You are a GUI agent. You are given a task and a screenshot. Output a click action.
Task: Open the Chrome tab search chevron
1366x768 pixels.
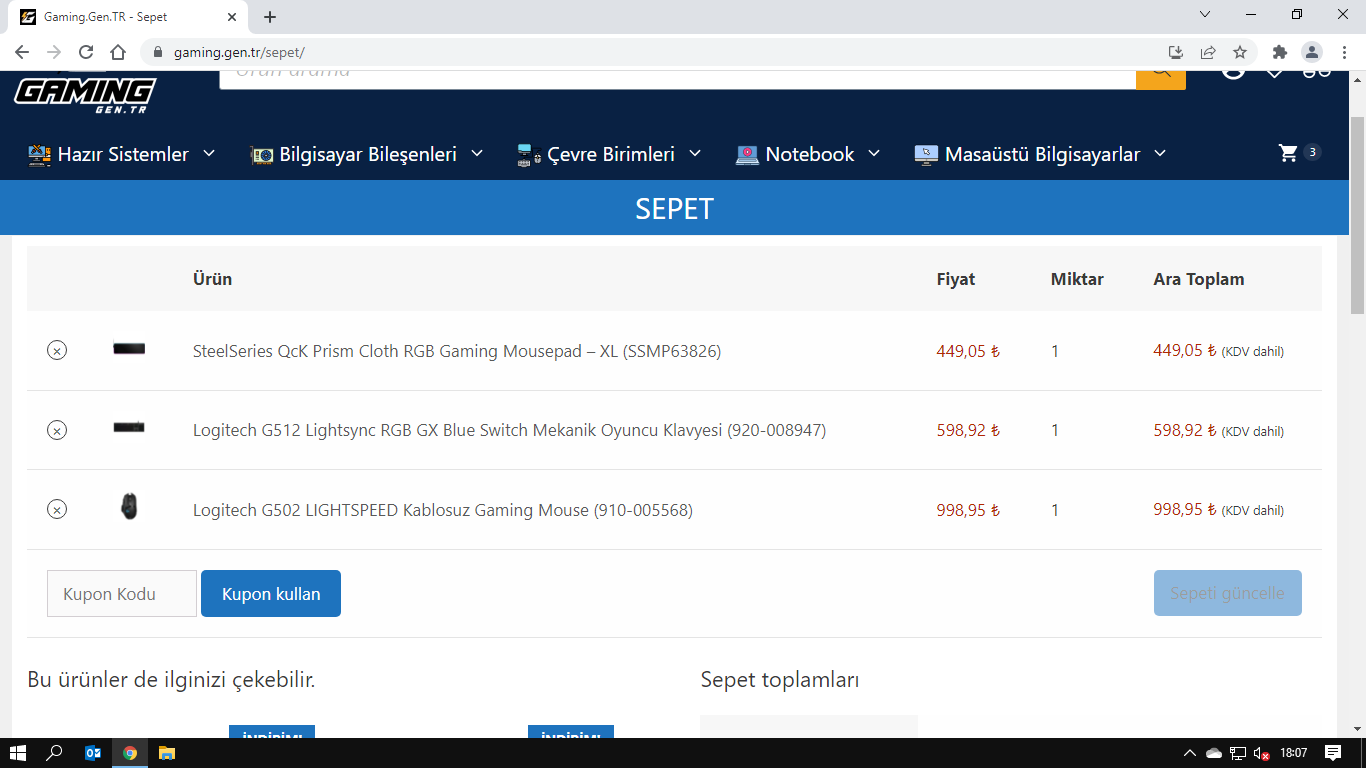click(1205, 15)
